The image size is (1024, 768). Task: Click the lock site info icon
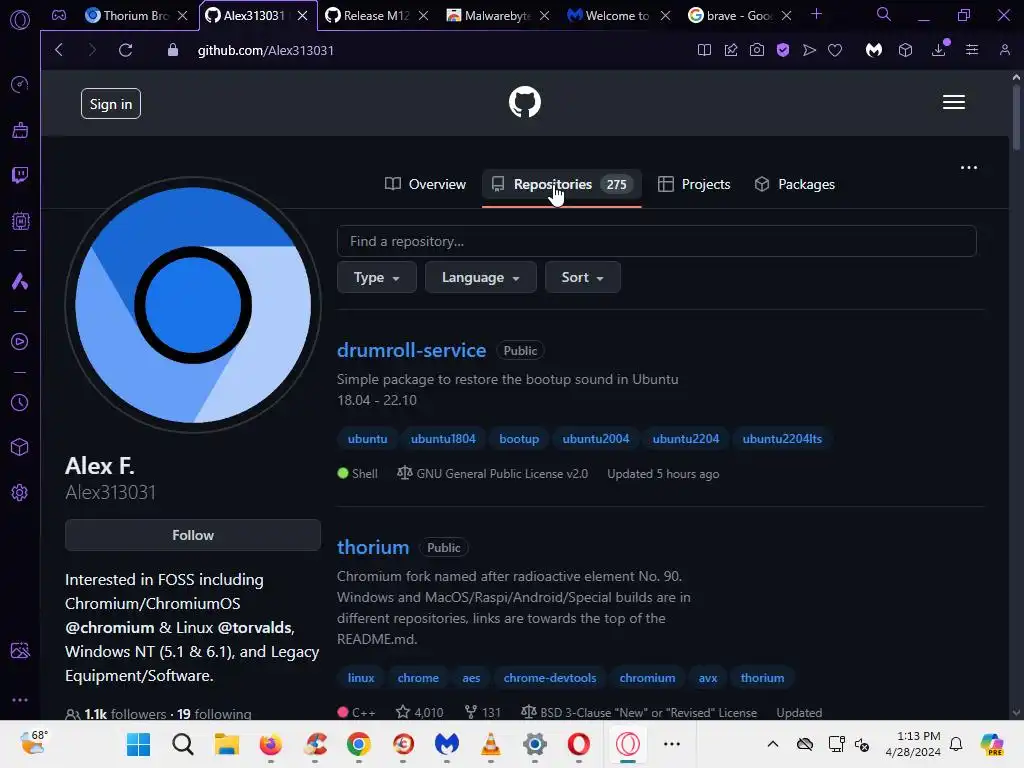click(x=172, y=50)
